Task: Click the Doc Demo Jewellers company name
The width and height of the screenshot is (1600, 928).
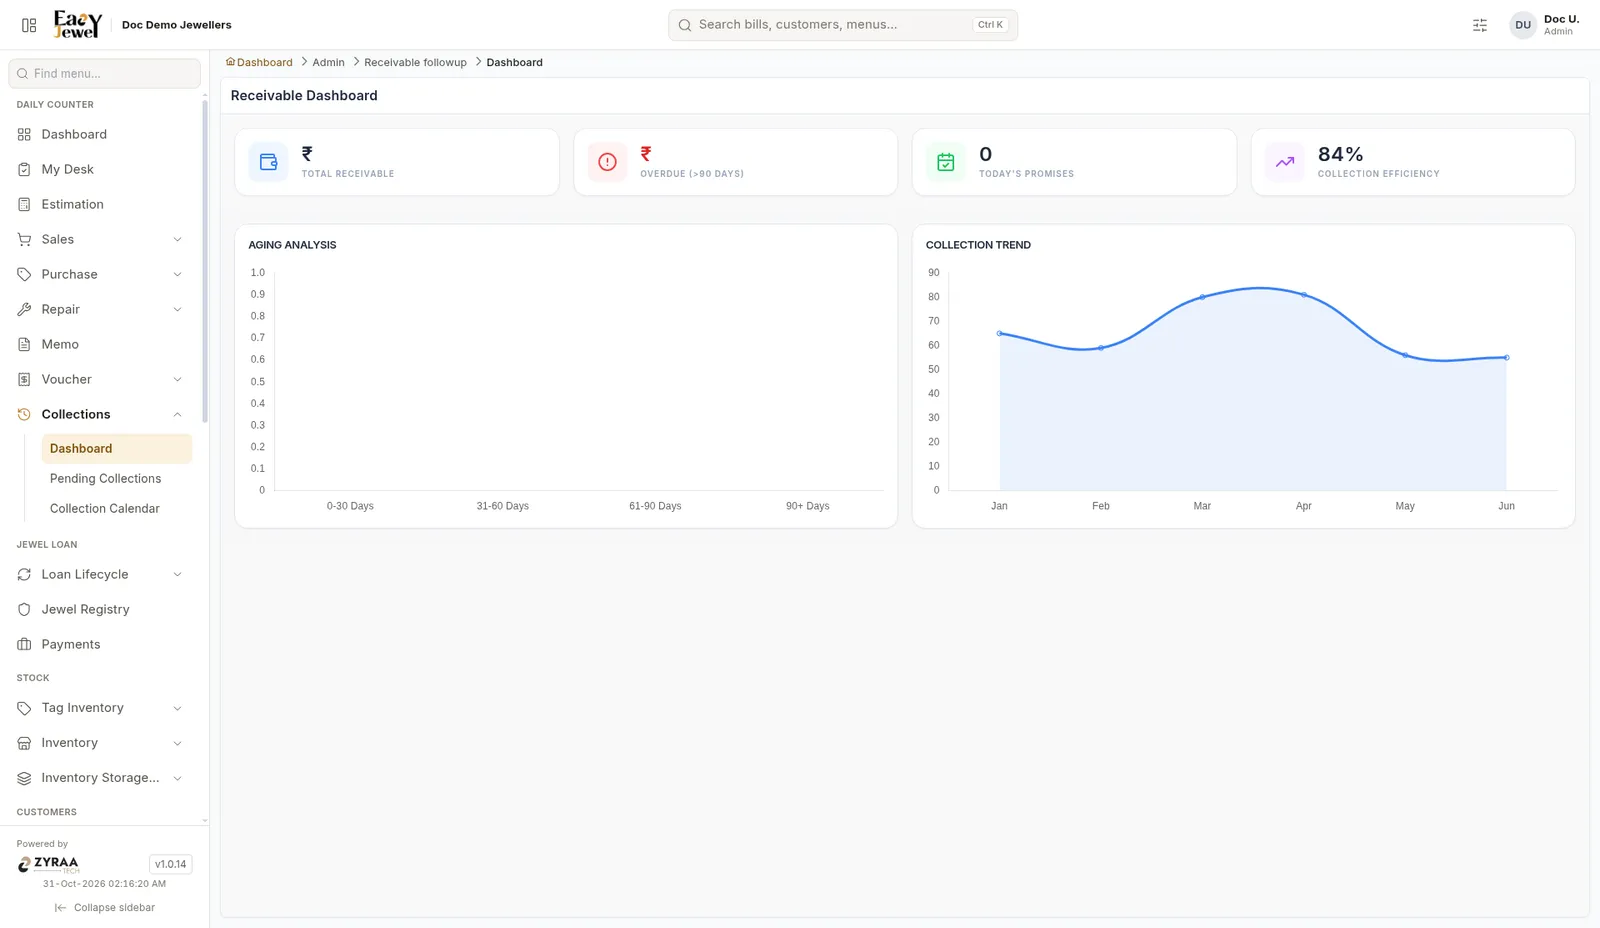Action: (176, 25)
